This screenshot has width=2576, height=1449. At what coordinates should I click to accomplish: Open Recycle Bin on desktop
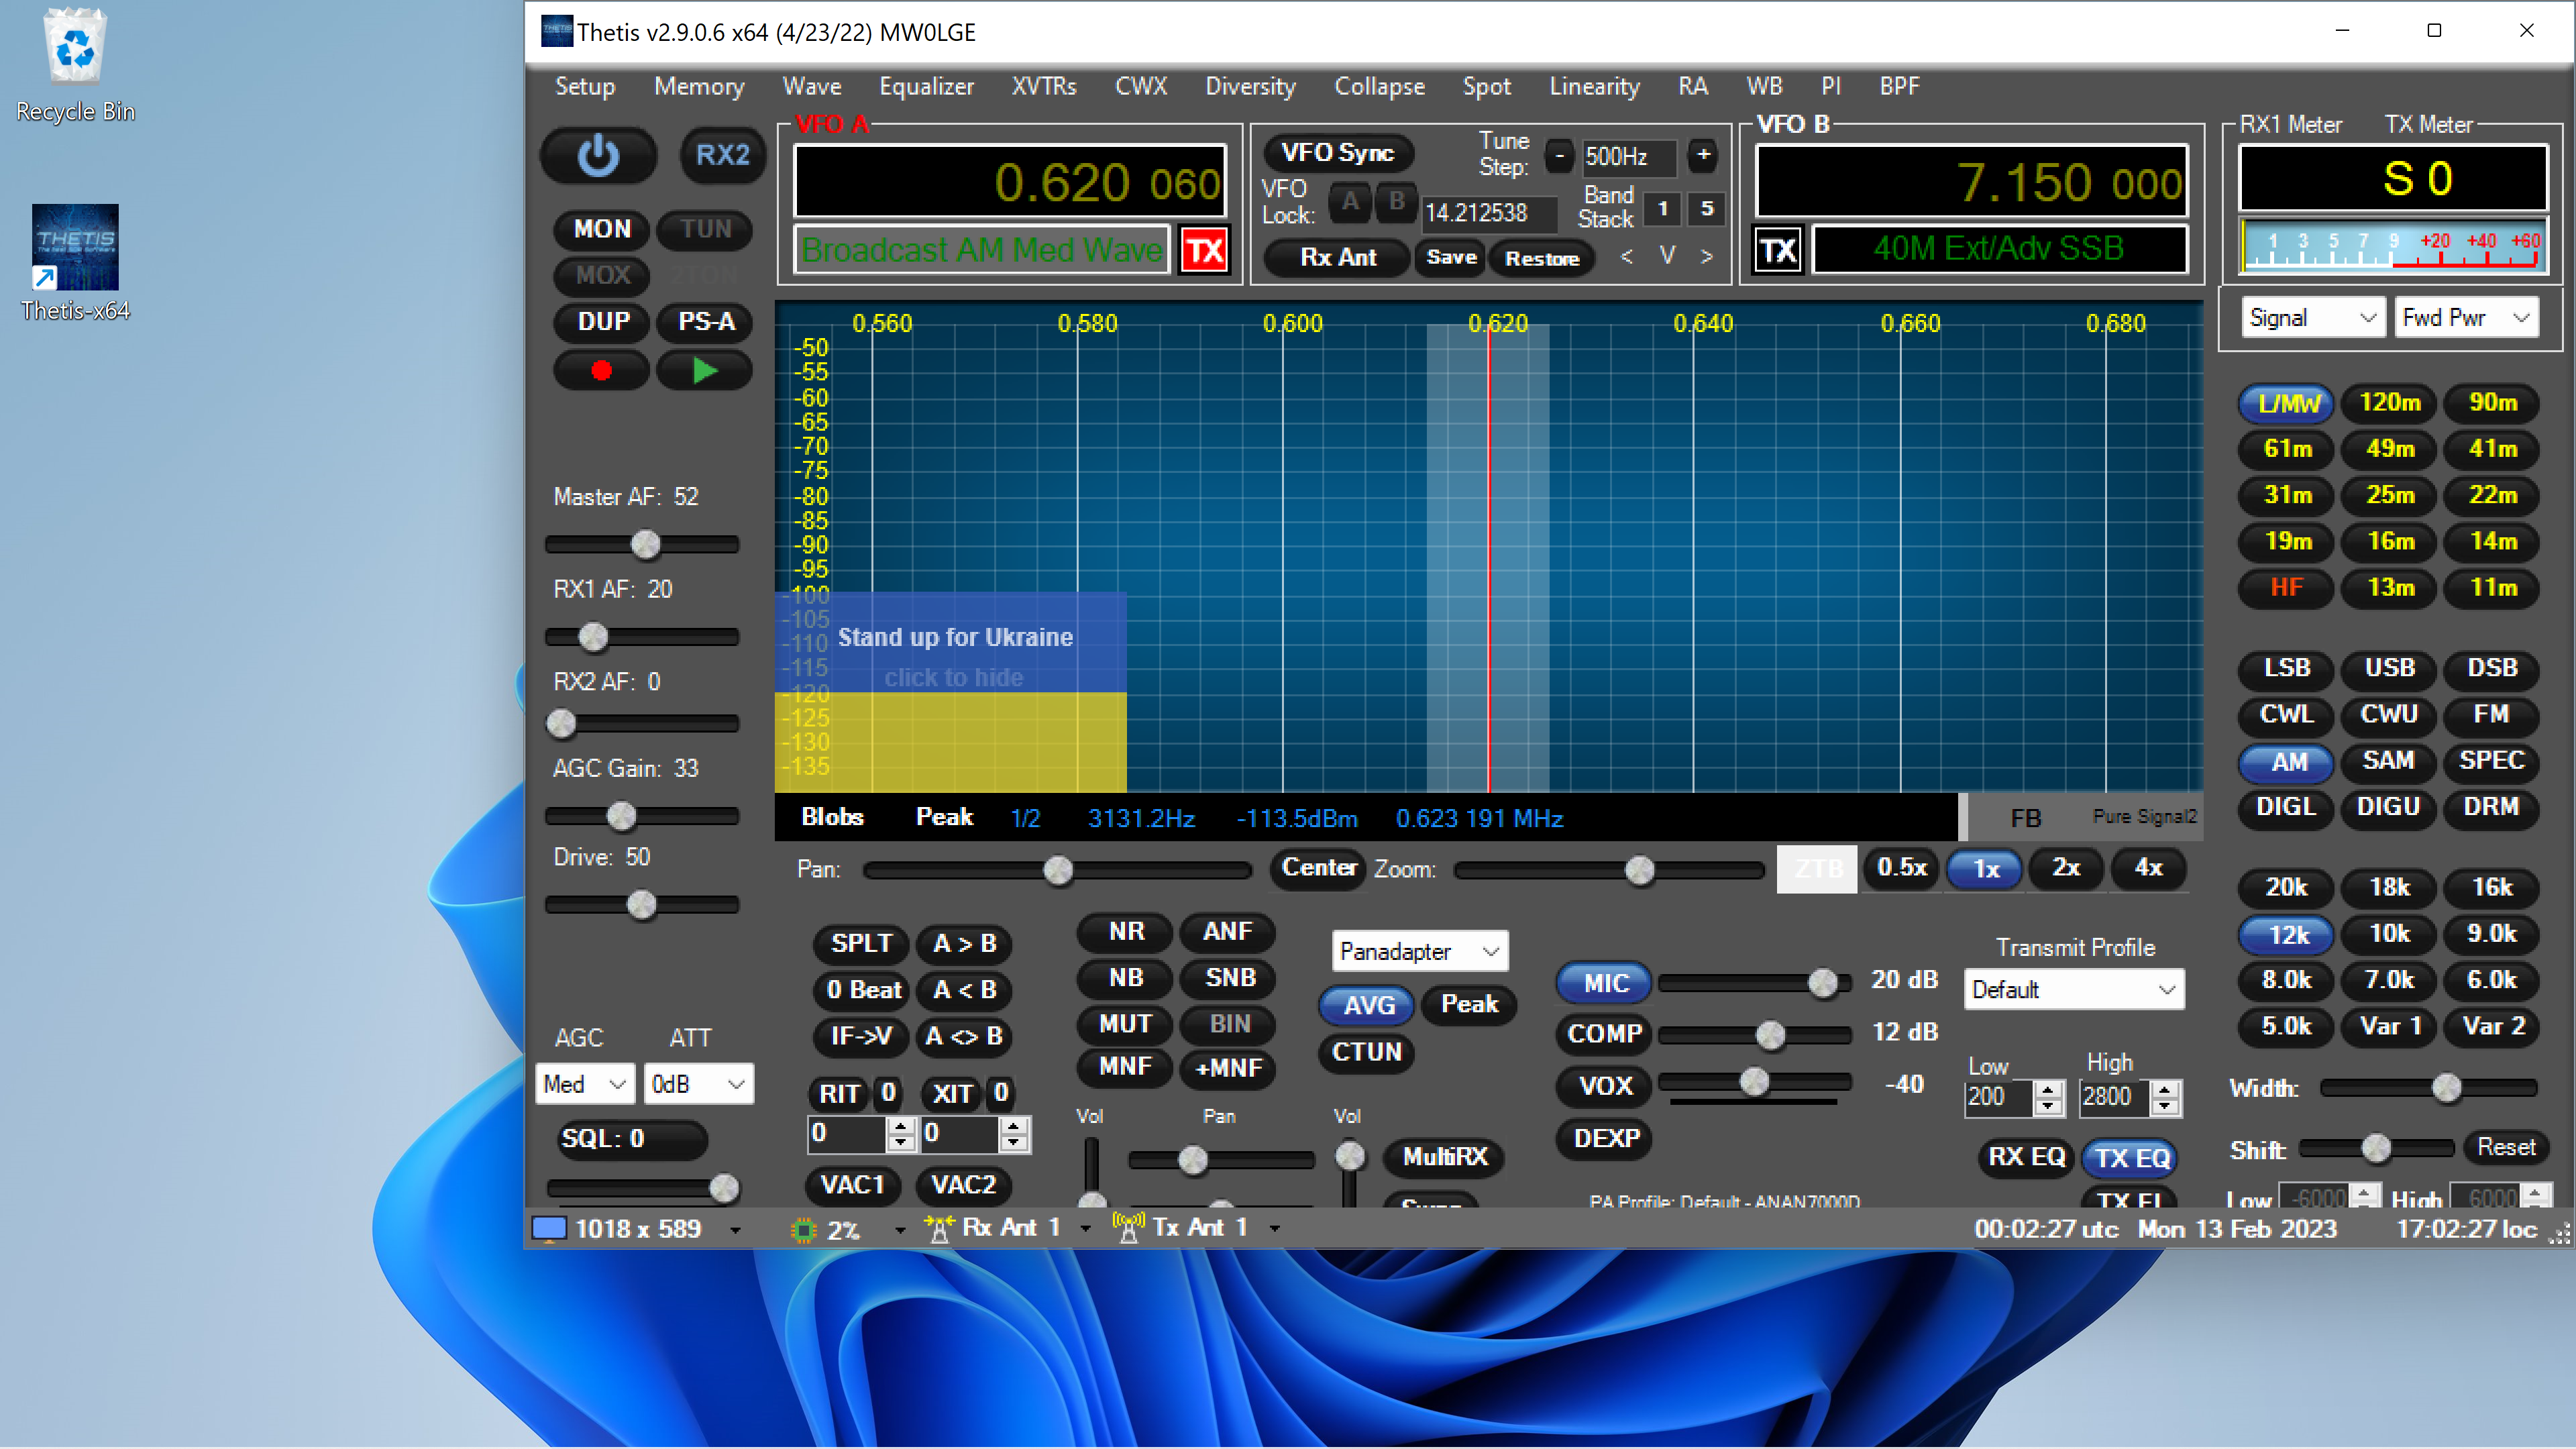[75, 65]
